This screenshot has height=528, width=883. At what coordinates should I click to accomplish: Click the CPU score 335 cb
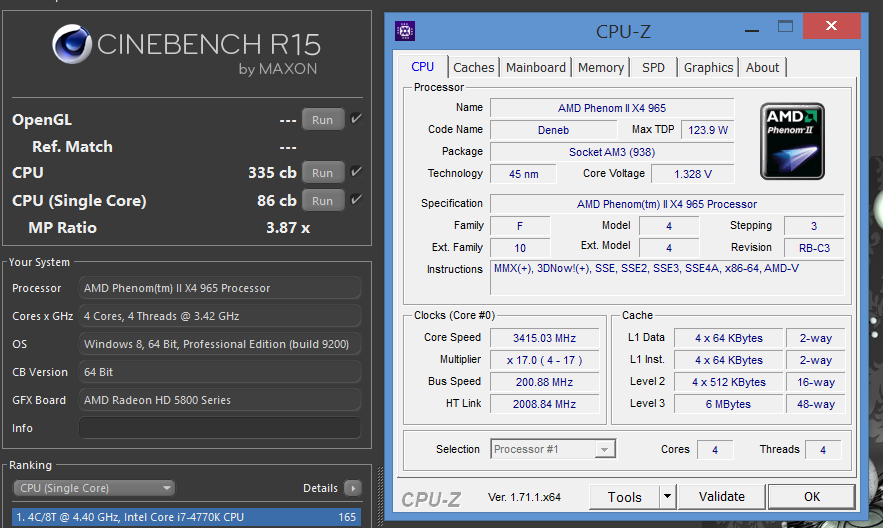(272, 172)
